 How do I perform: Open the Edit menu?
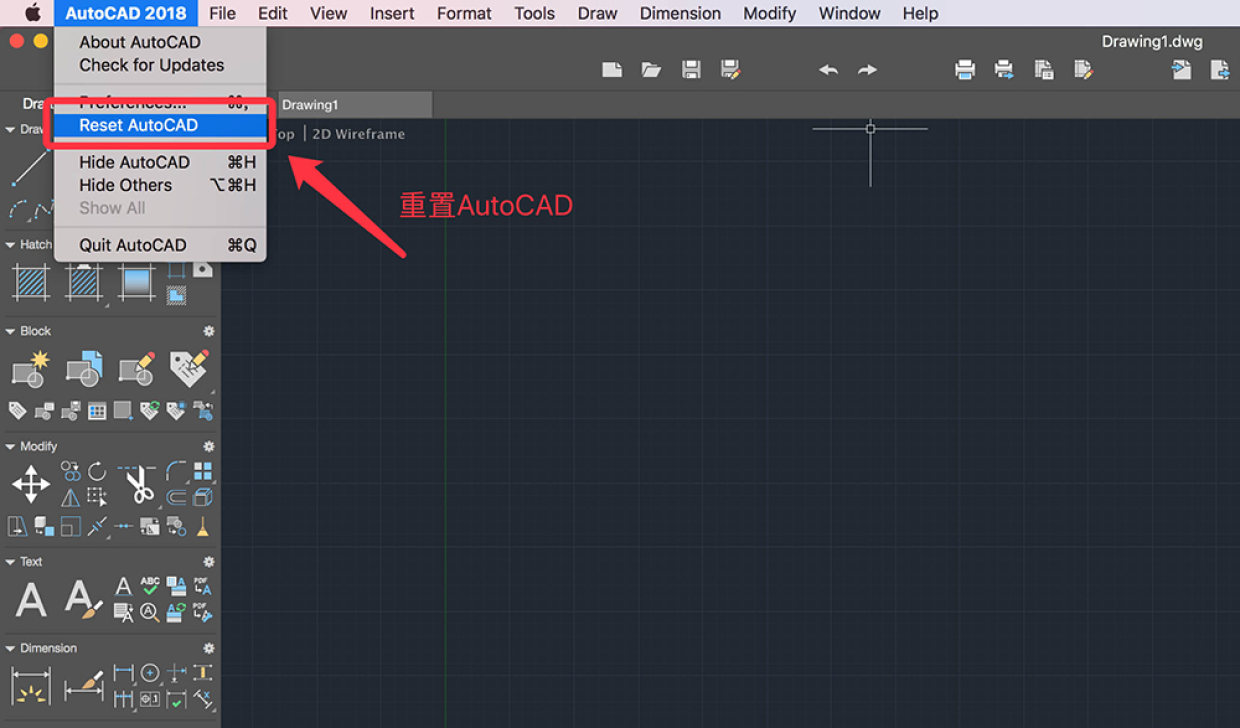pyautogui.click(x=273, y=13)
